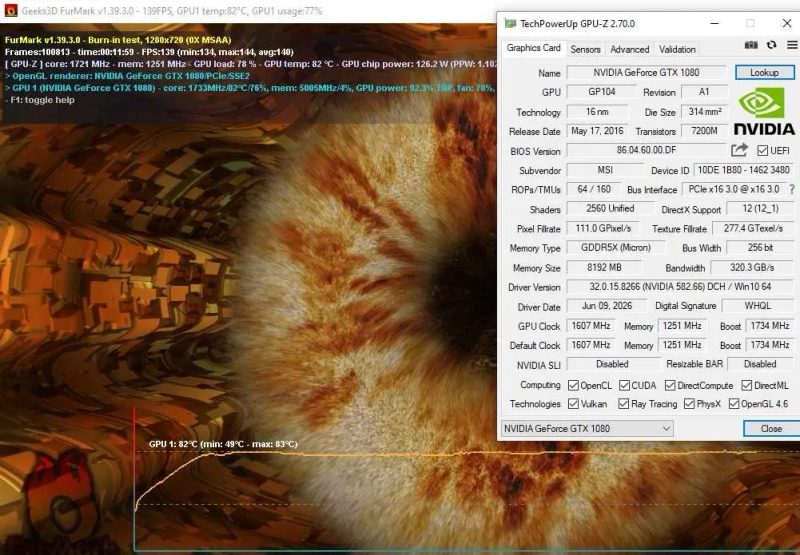
Task: Click the FurMark burn-in test title line
Action: pyautogui.click(x=118, y=40)
